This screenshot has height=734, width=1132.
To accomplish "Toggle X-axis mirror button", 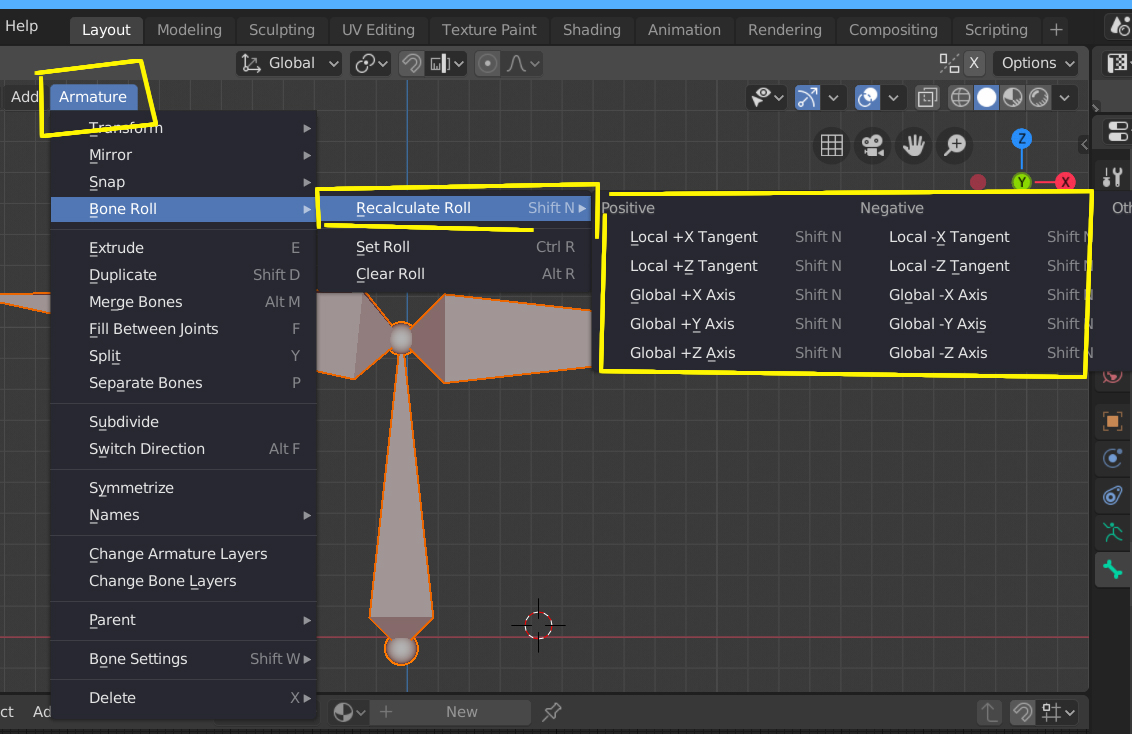I will tap(975, 63).
